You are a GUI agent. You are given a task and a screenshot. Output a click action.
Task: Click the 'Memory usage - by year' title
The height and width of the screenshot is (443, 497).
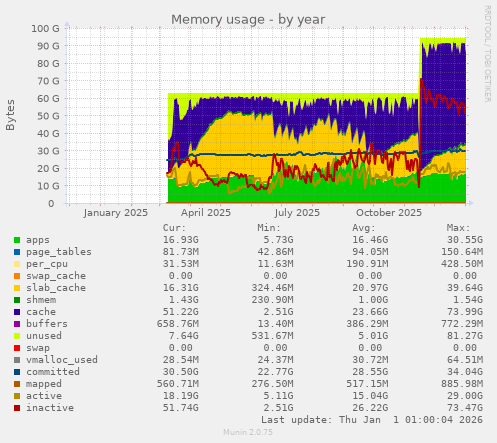point(248,20)
